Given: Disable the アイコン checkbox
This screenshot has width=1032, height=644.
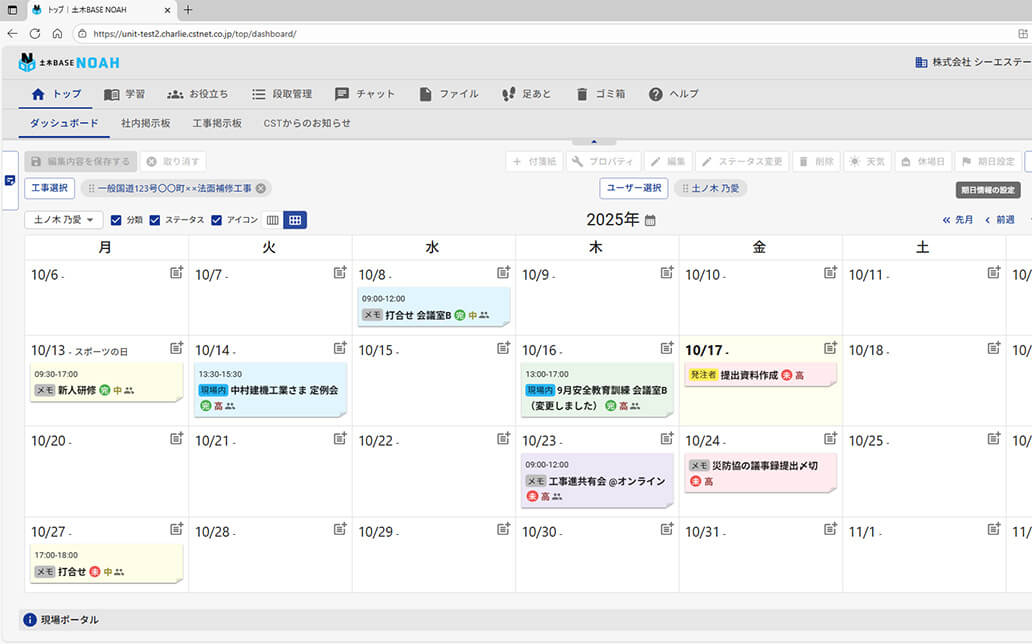Looking at the screenshot, I should tap(217, 220).
